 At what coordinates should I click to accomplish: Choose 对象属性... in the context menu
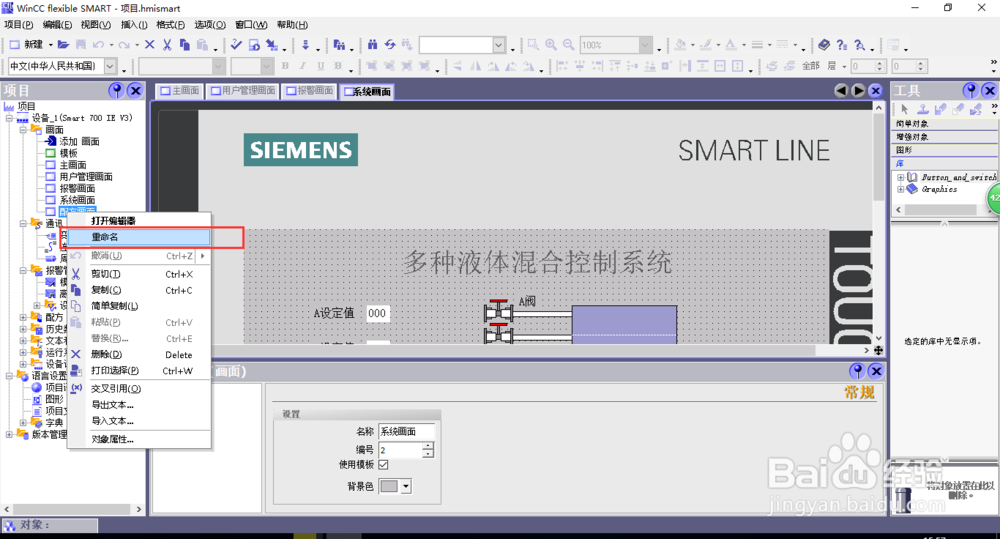138,439
